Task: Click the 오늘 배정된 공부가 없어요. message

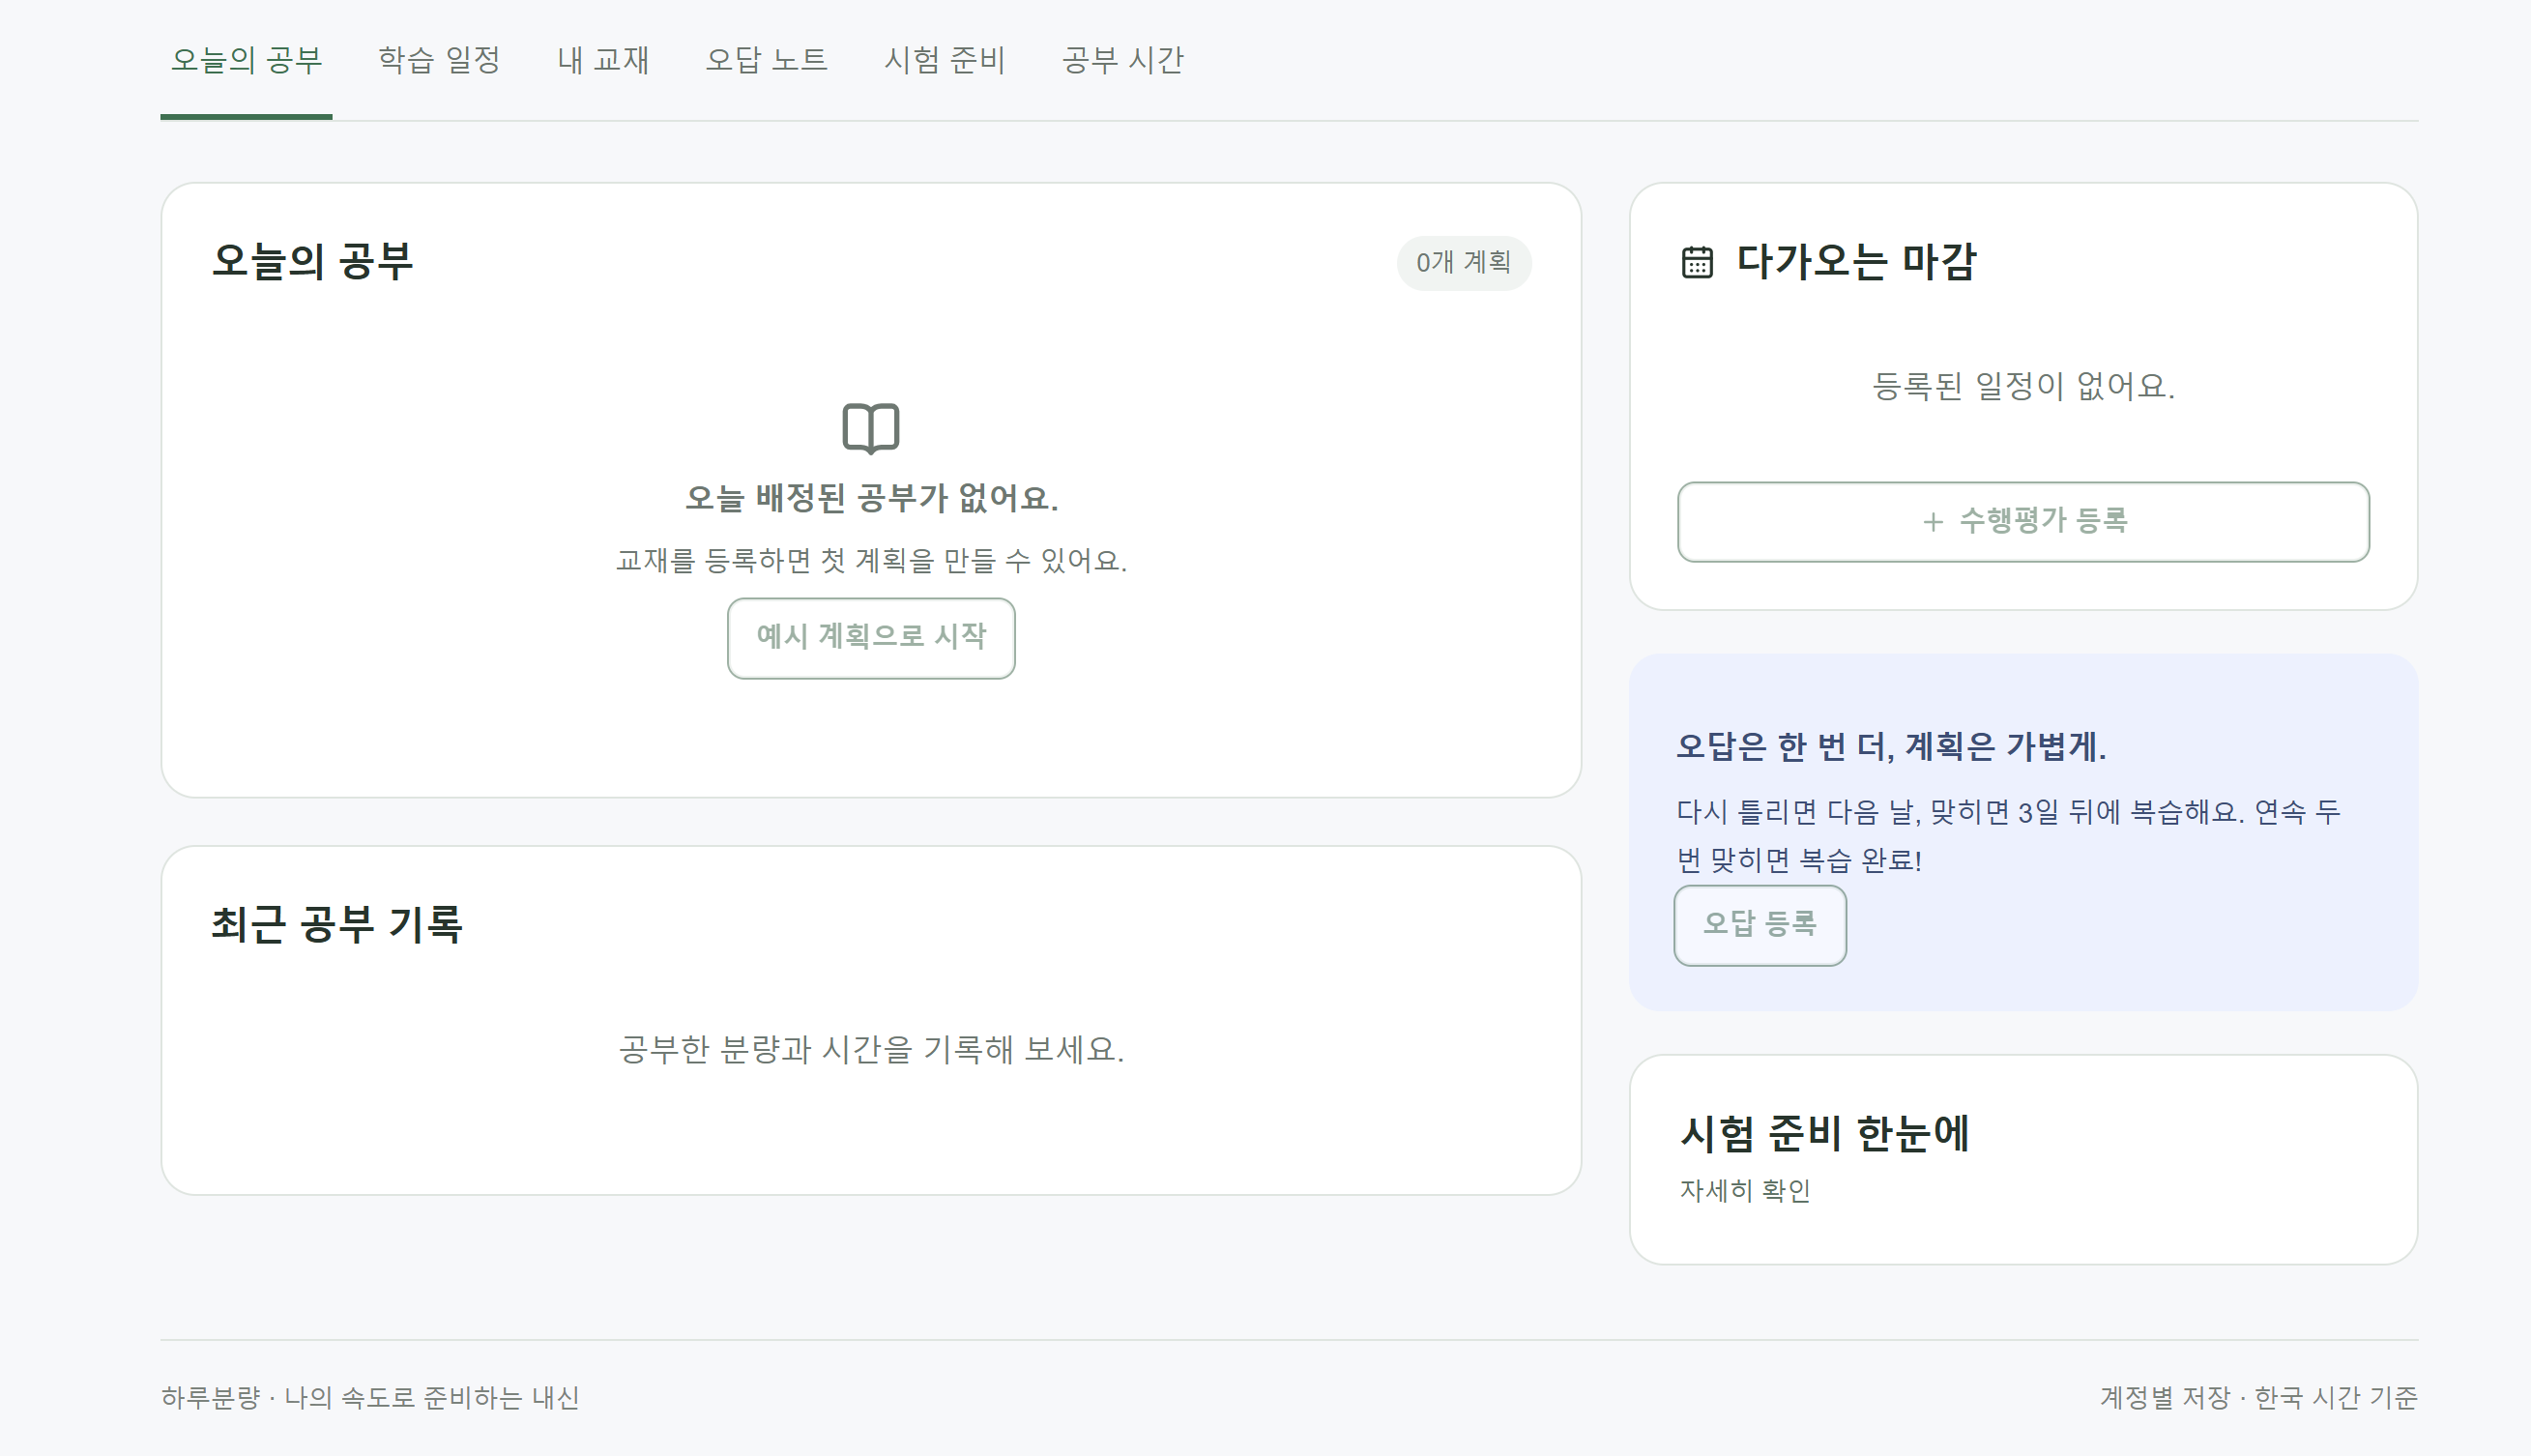Action: tap(871, 498)
